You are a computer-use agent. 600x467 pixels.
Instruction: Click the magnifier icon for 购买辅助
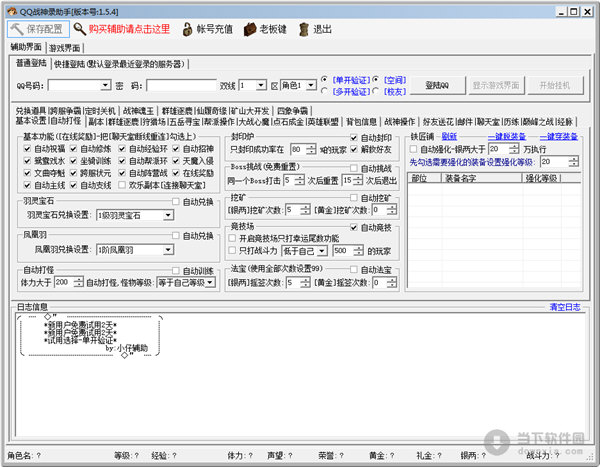tap(80, 29)
